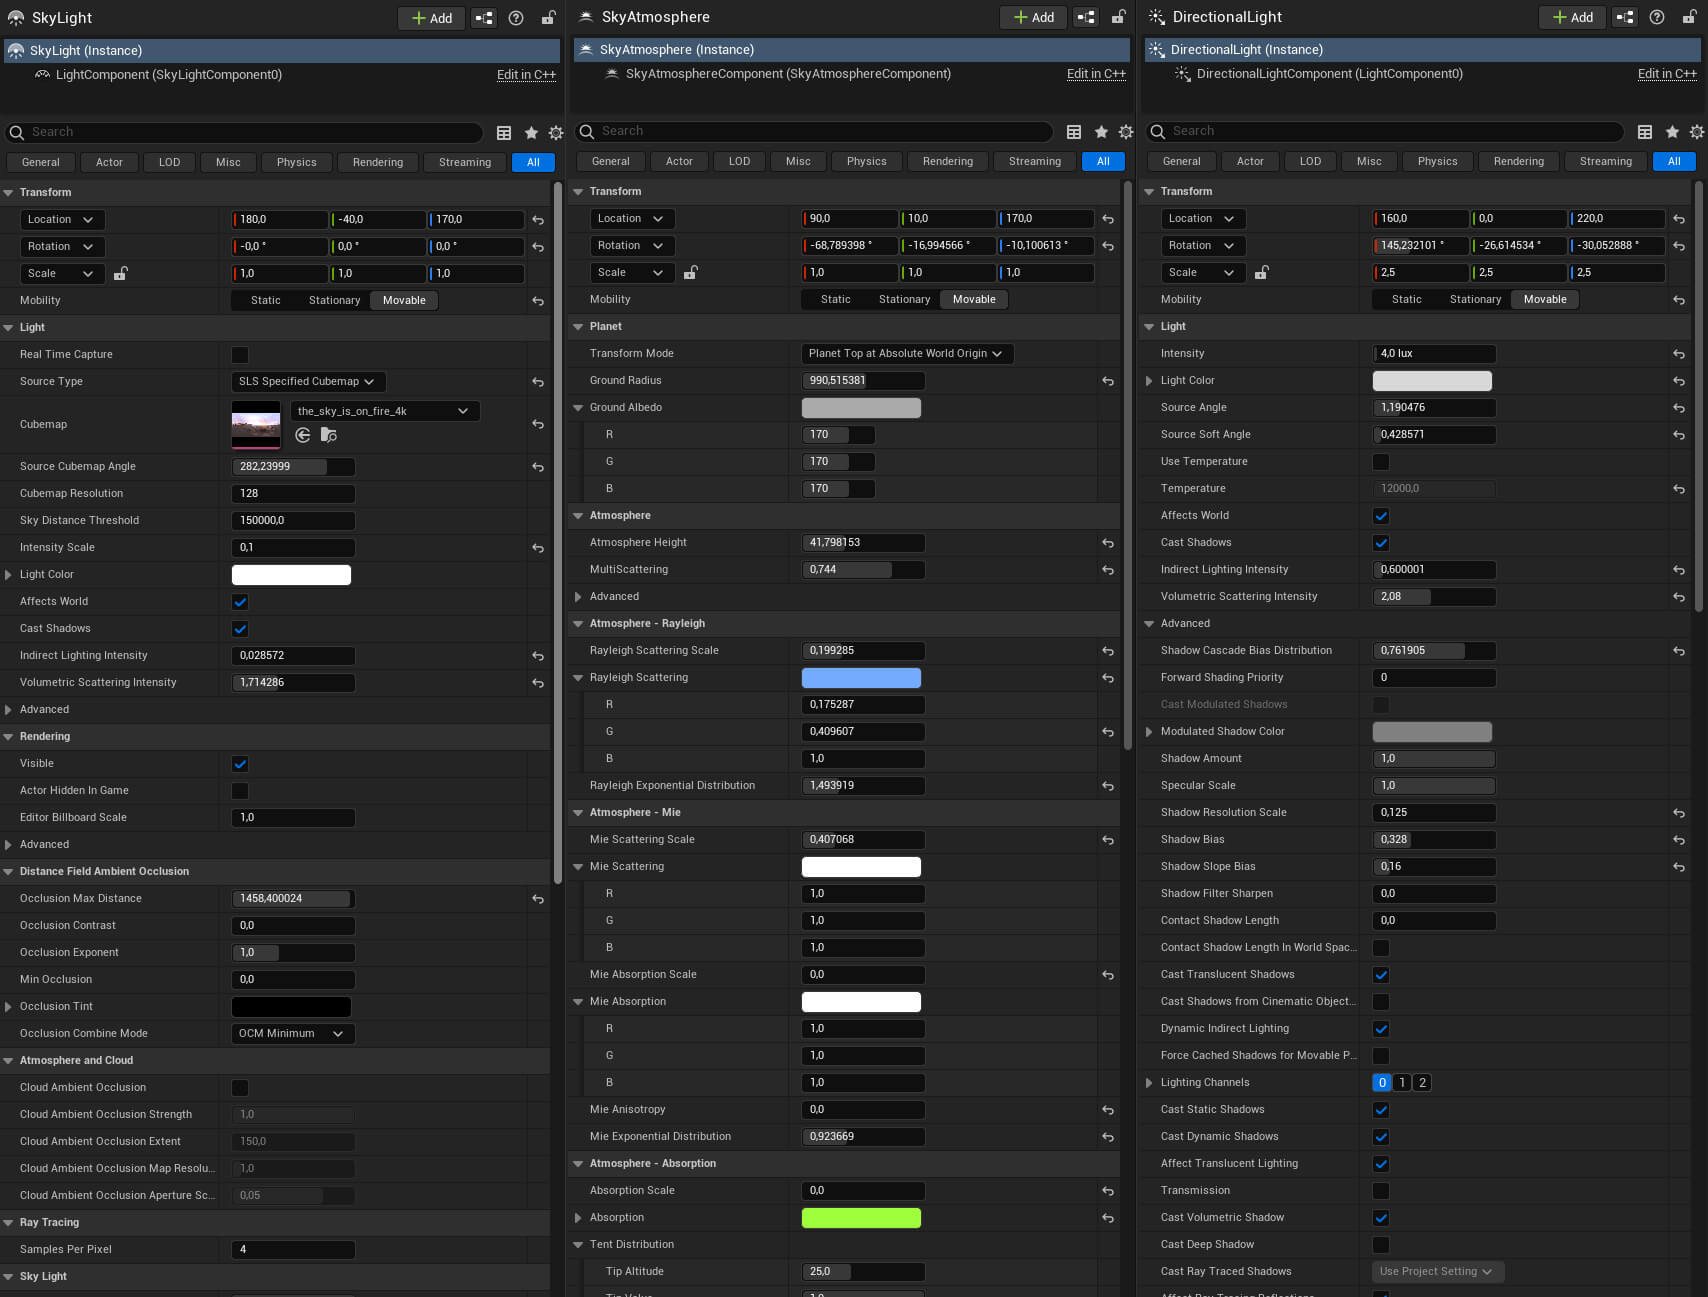Open Occlusion Tint black color swatch

tap(291, 1007)
